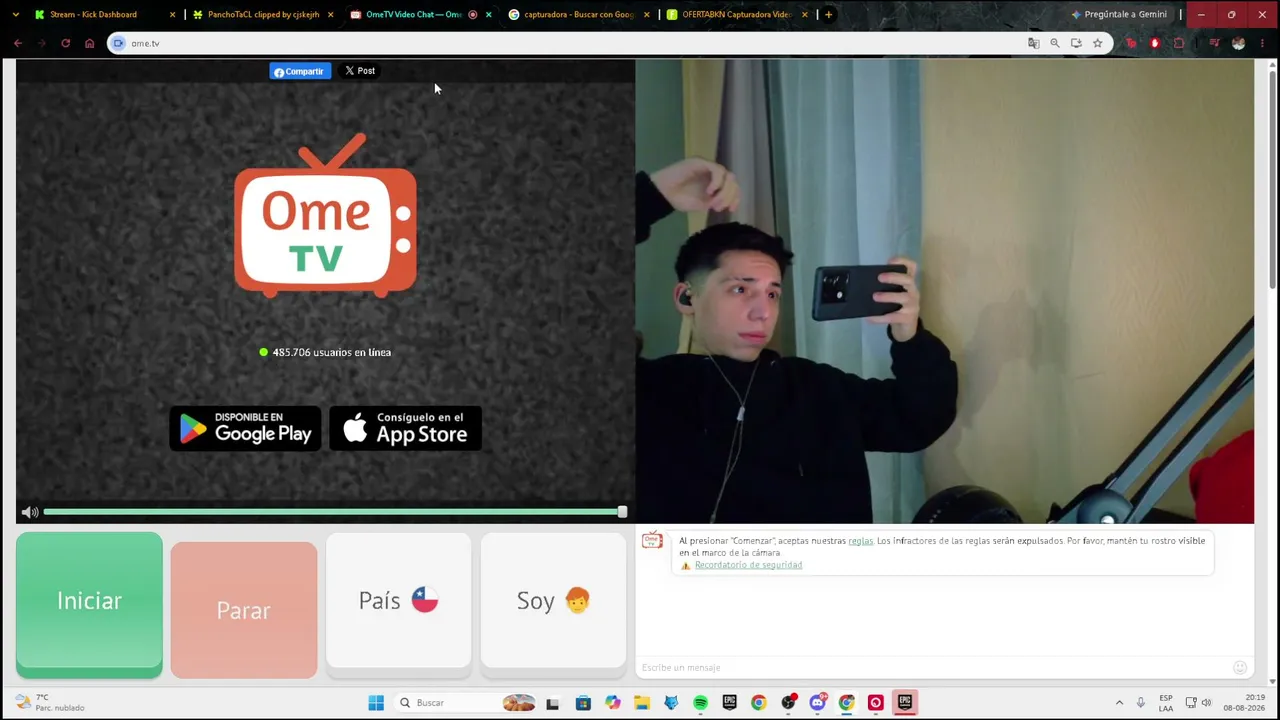Viewport: 1280px width, 720px height.
Task: Share on Facebook with Compartir button
Action: coord(300,71)
